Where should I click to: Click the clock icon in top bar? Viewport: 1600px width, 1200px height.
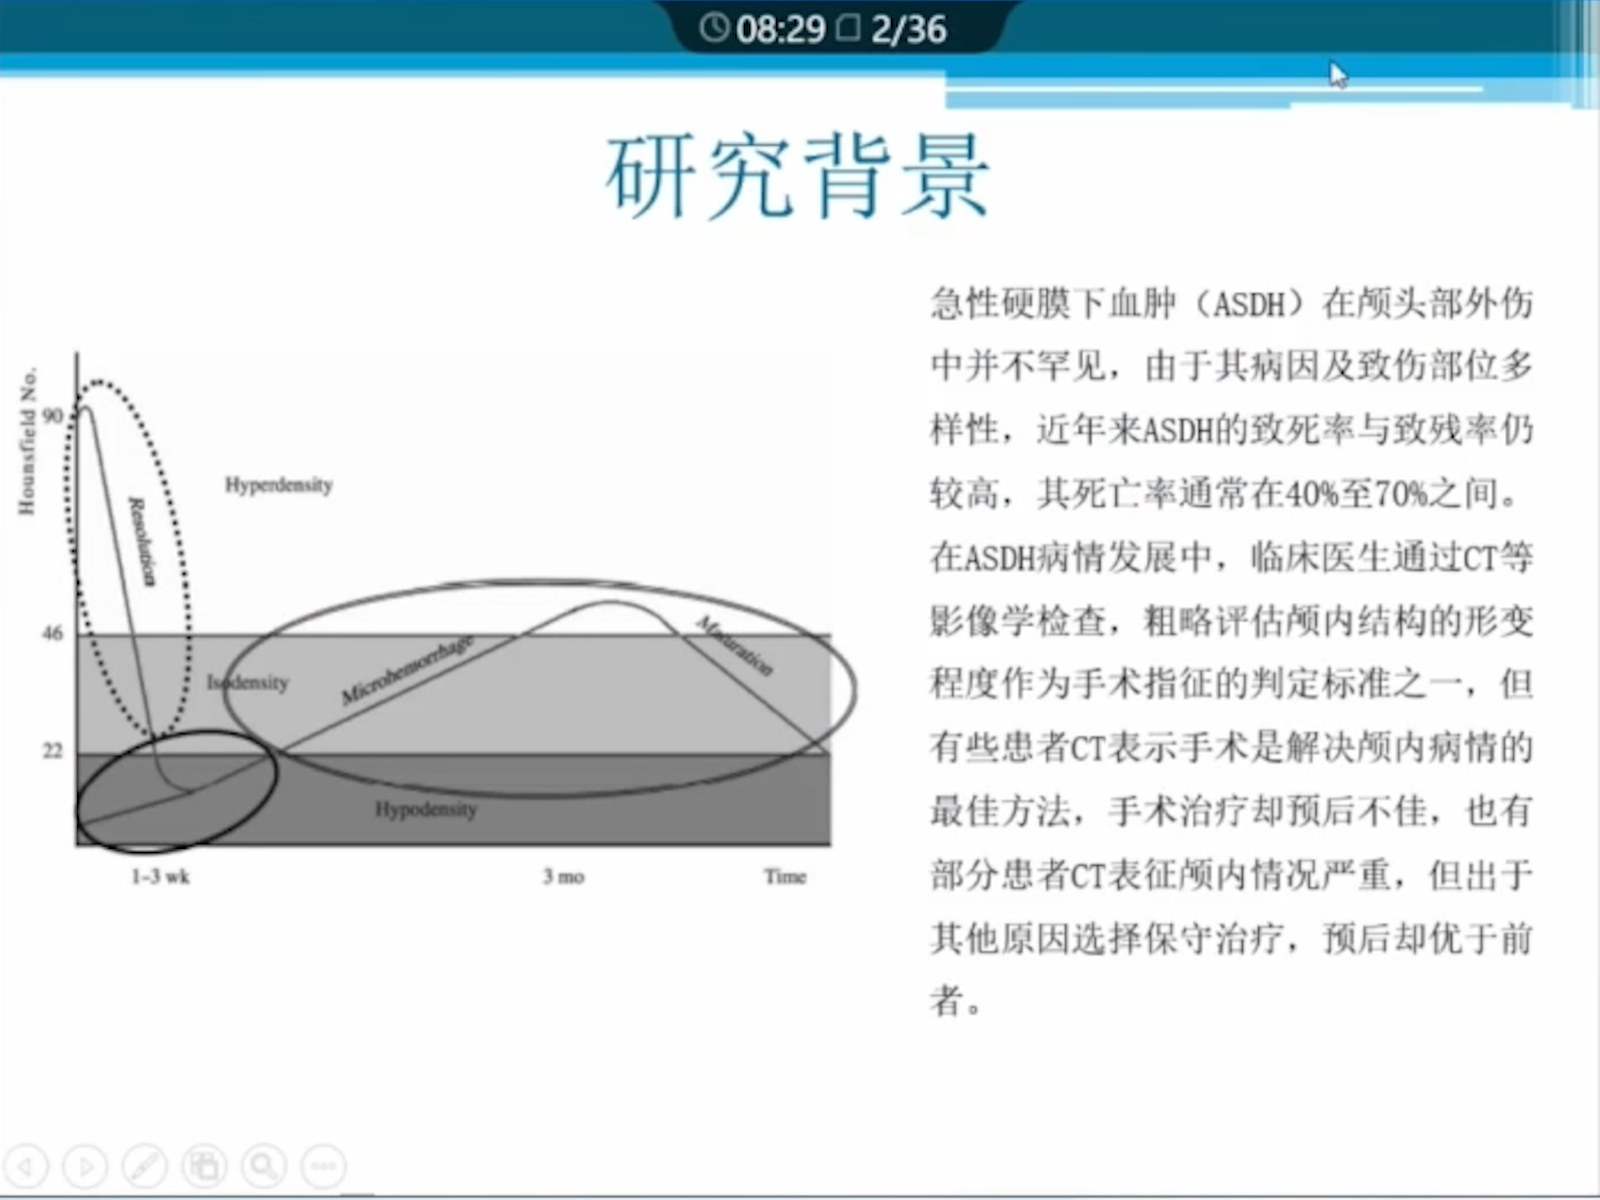[x=714, y=28]
